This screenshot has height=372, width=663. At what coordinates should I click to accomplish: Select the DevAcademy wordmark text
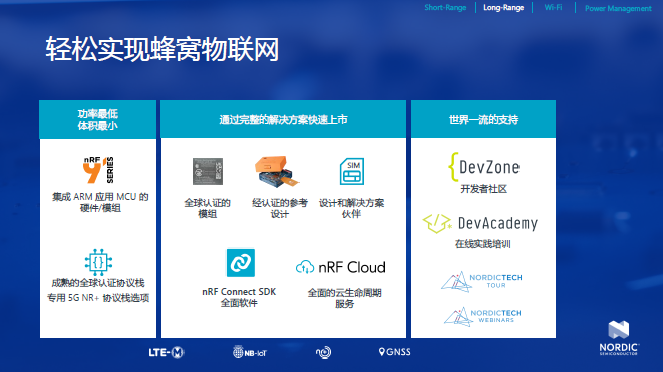click(498, 223)
